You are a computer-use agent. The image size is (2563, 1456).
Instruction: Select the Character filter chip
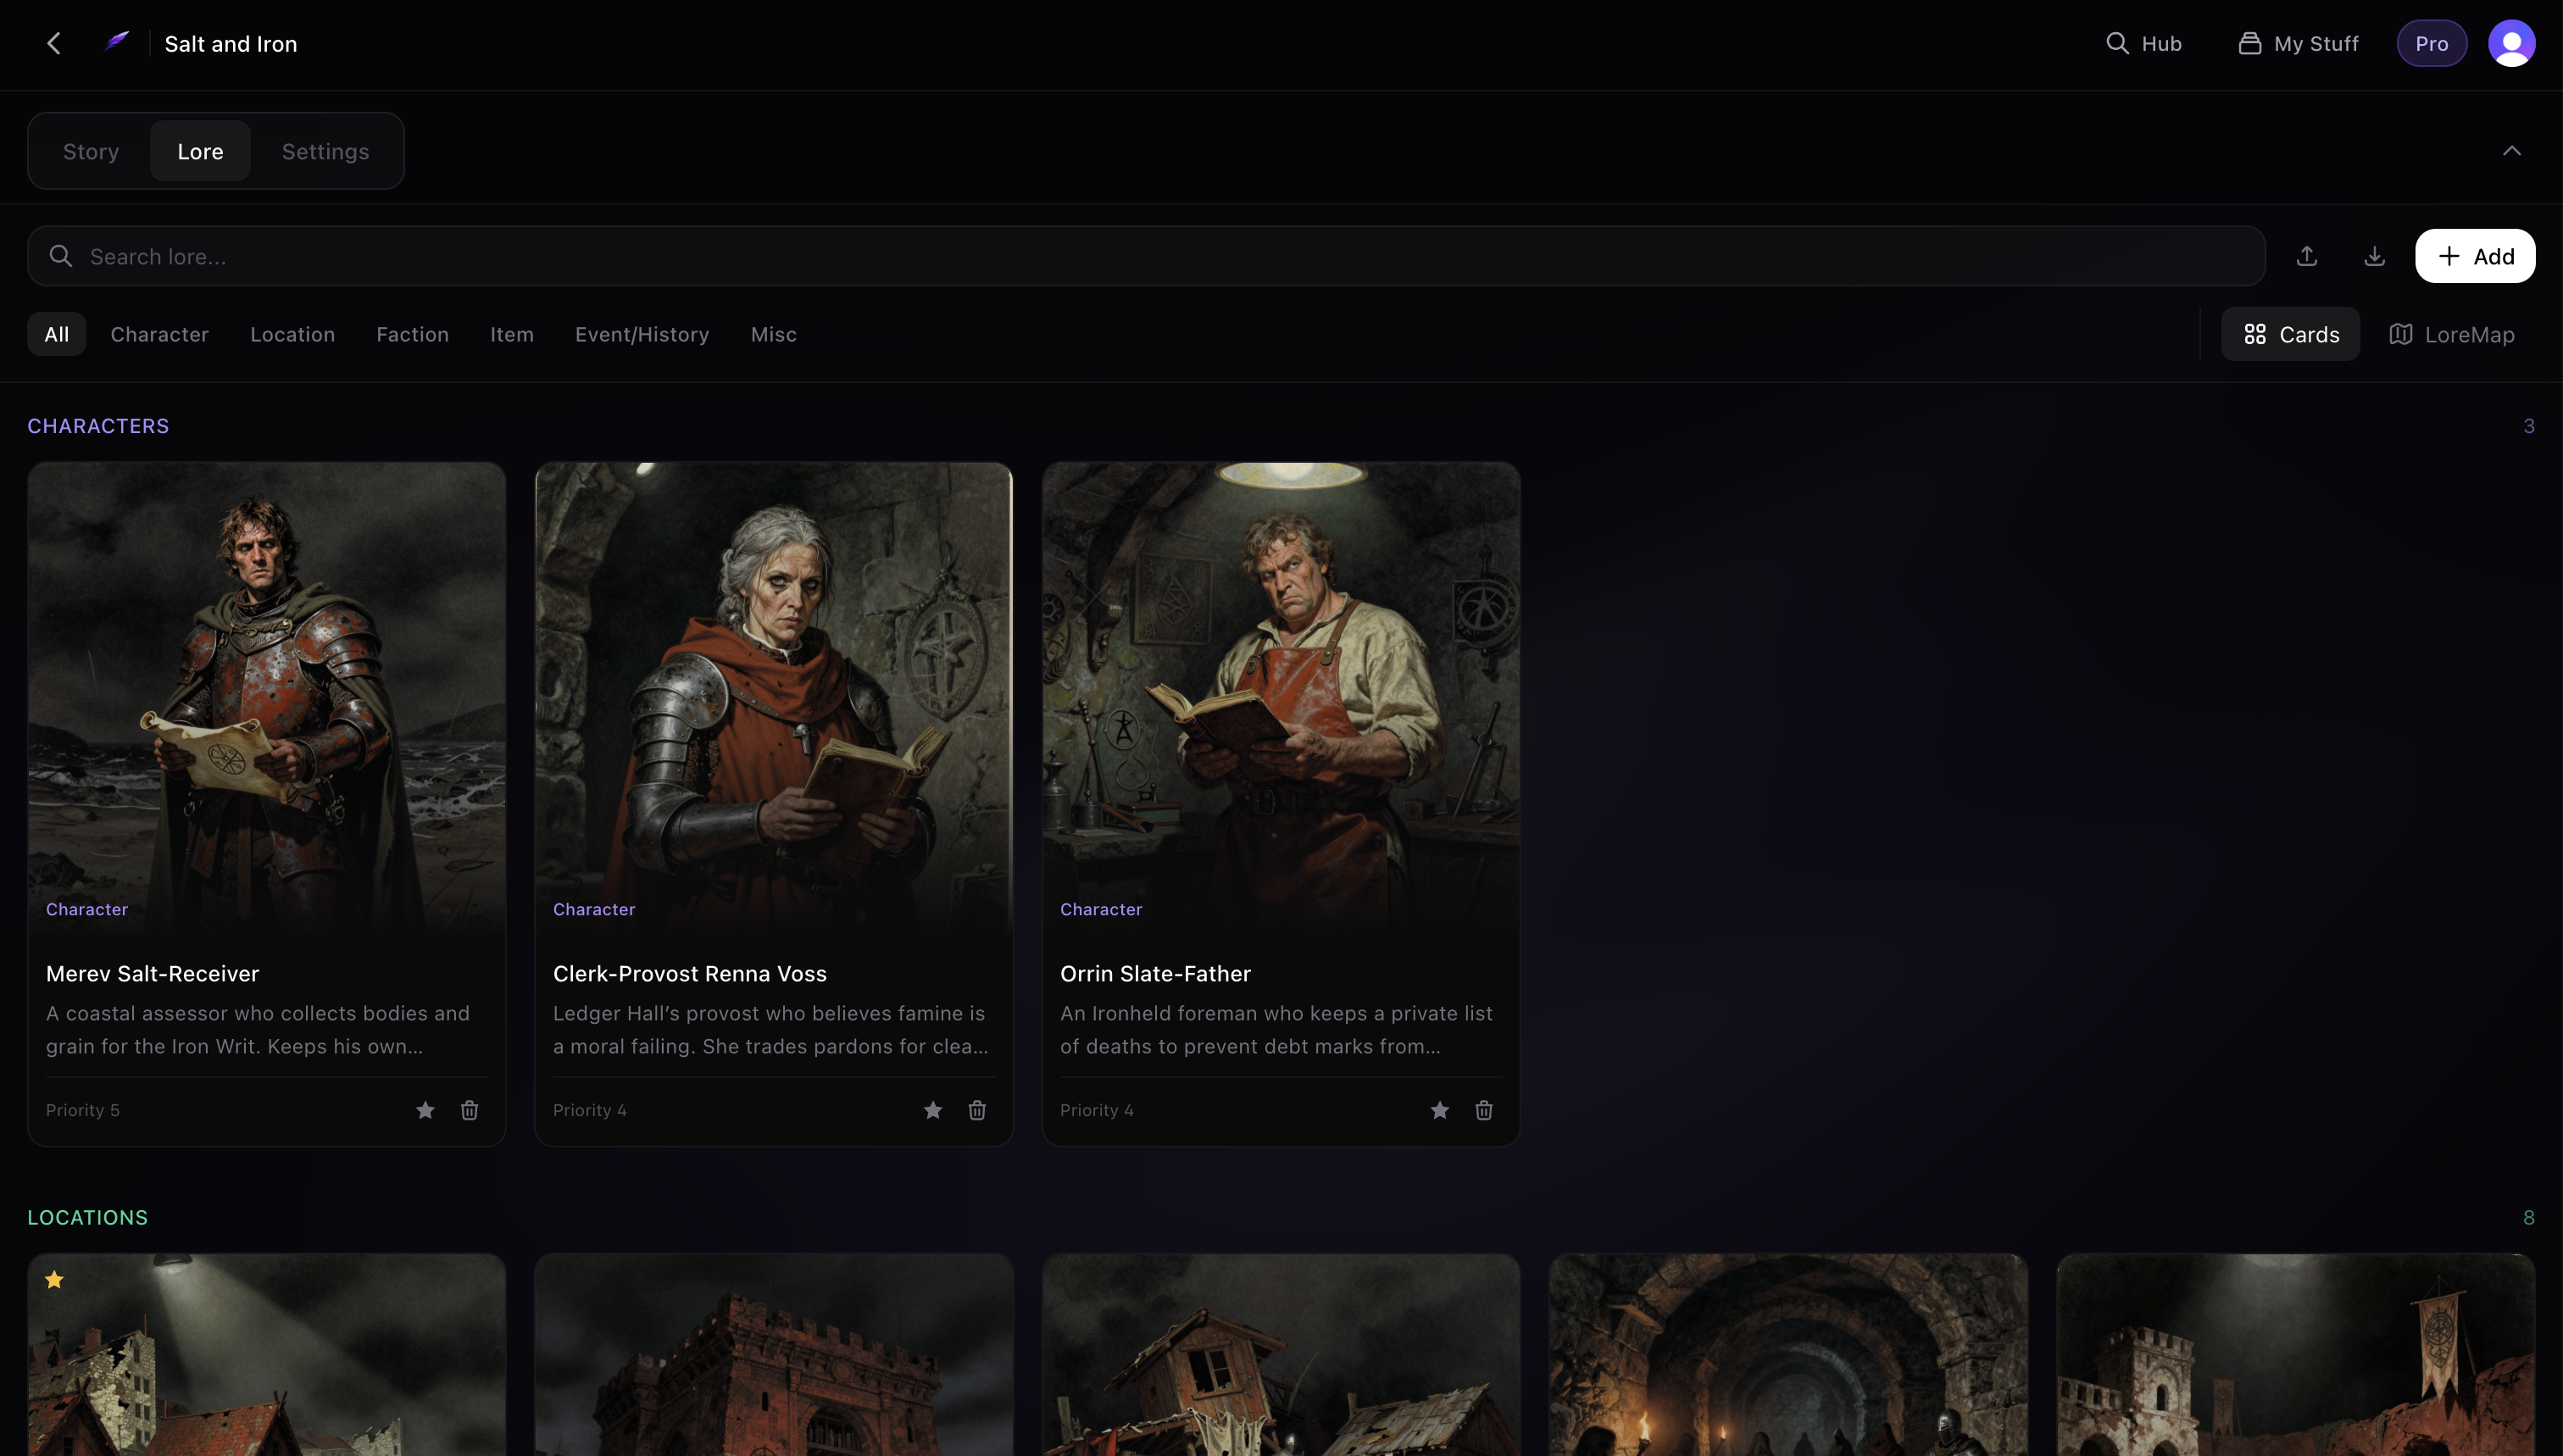pyautogui.click(x=160, y=334)
